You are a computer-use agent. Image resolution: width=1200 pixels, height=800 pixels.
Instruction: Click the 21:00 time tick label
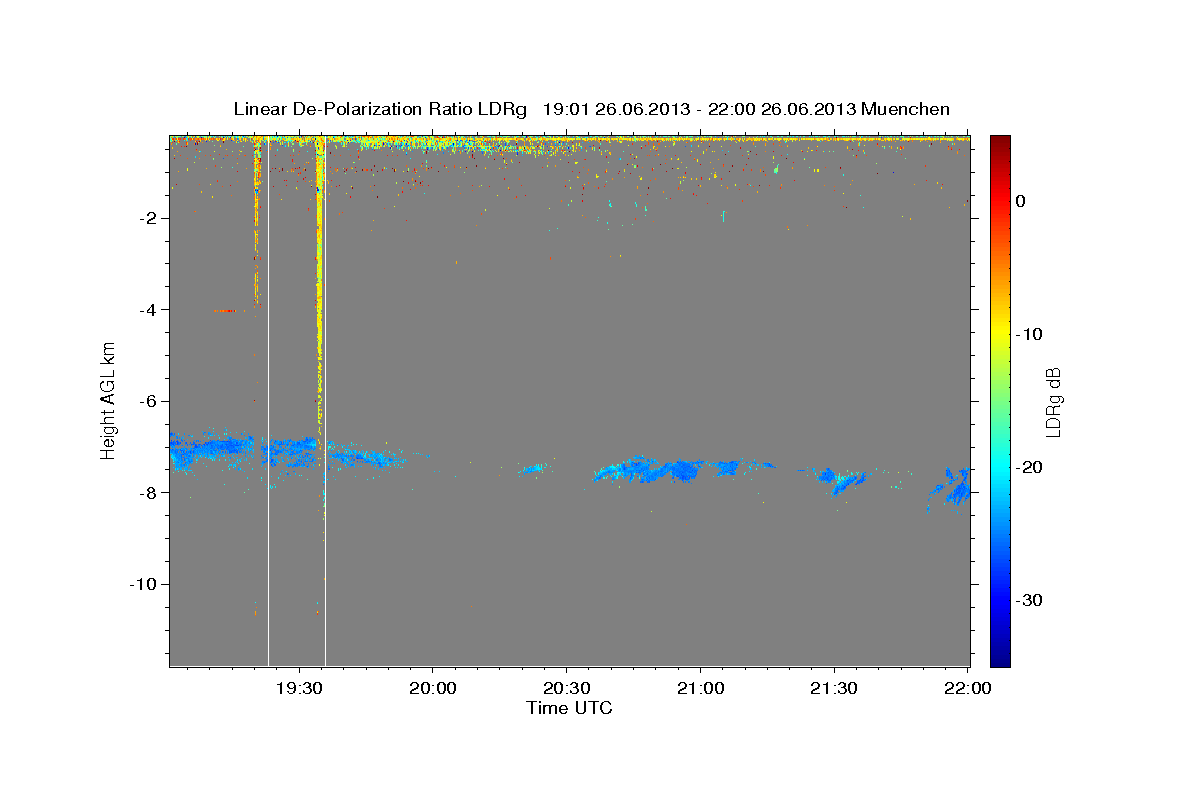pos(700,688)
